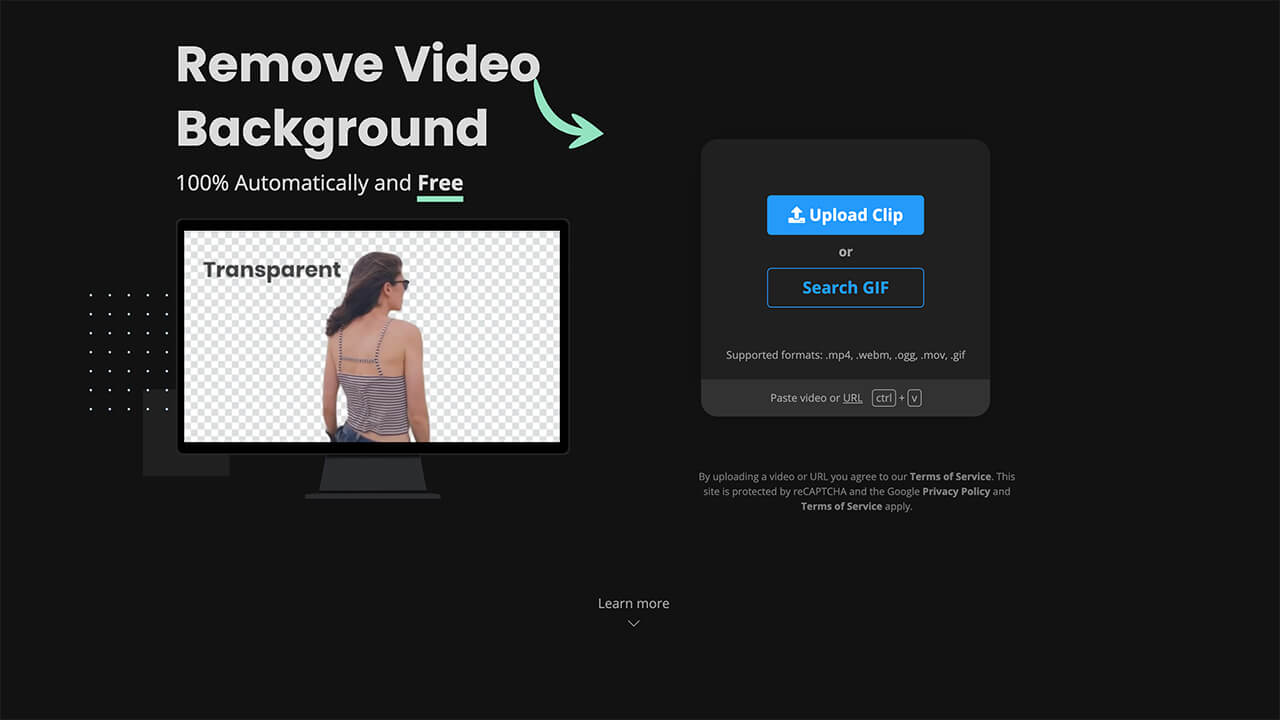The height and width of the screenshot is (720, 1280).
Task: Click the upload arrow icon in Upload Clip
Action: pyautogui.click(x=796, y=215)
